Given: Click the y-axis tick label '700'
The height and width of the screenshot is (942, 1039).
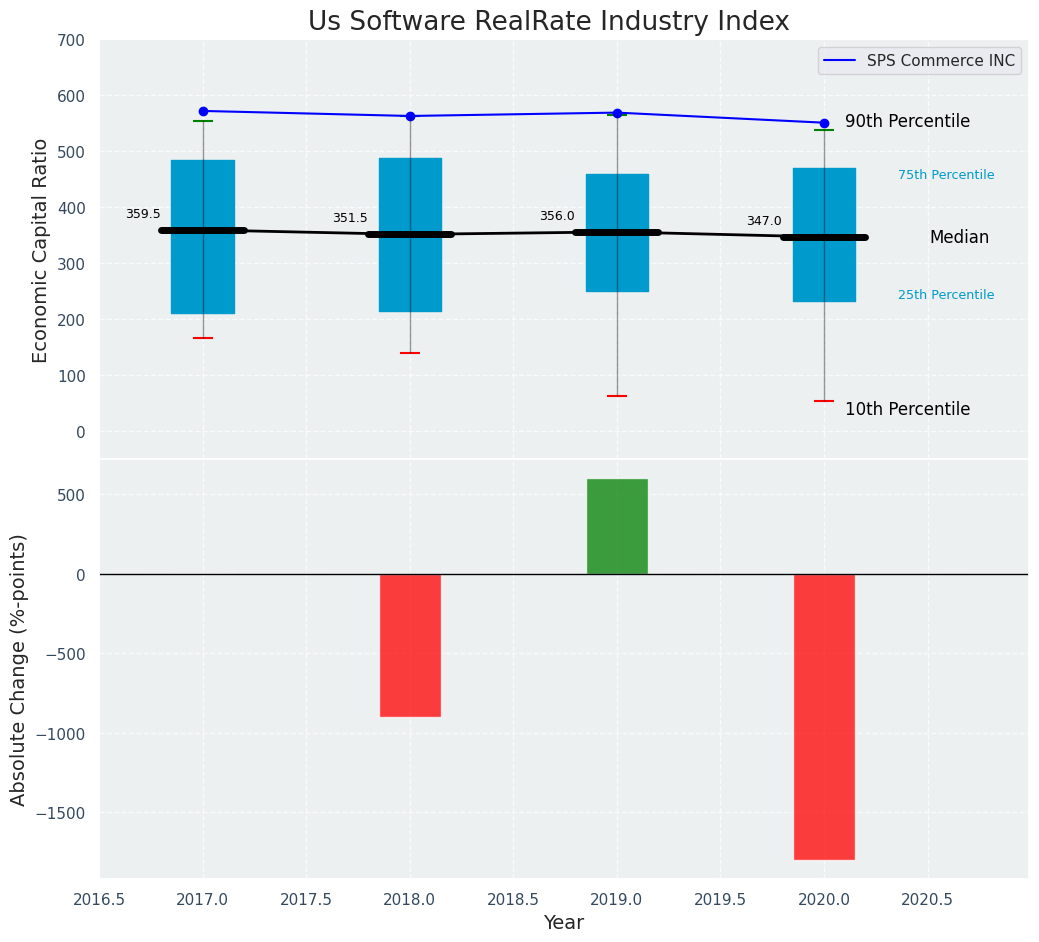Looking at the screenshot, I should pyautogui.click(x=72, y=40).
